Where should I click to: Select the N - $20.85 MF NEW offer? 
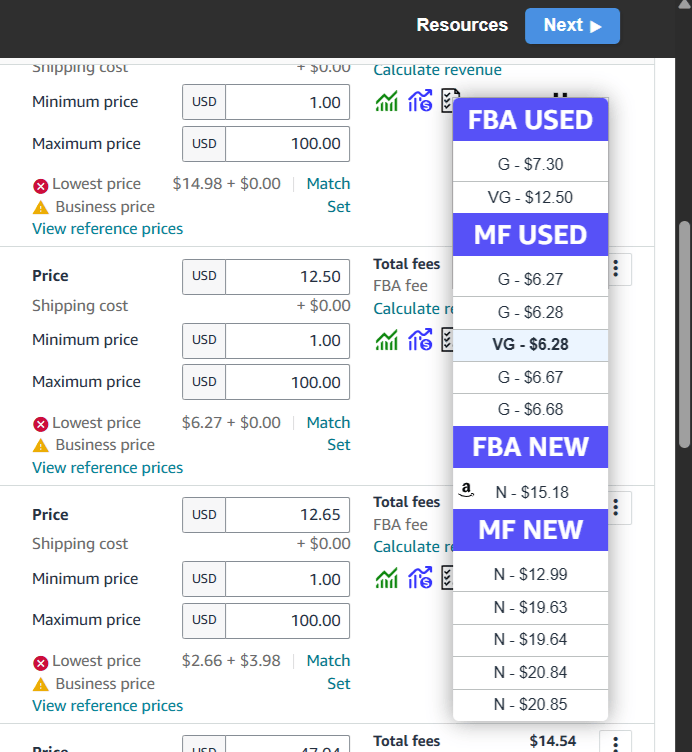pos(530,704)
